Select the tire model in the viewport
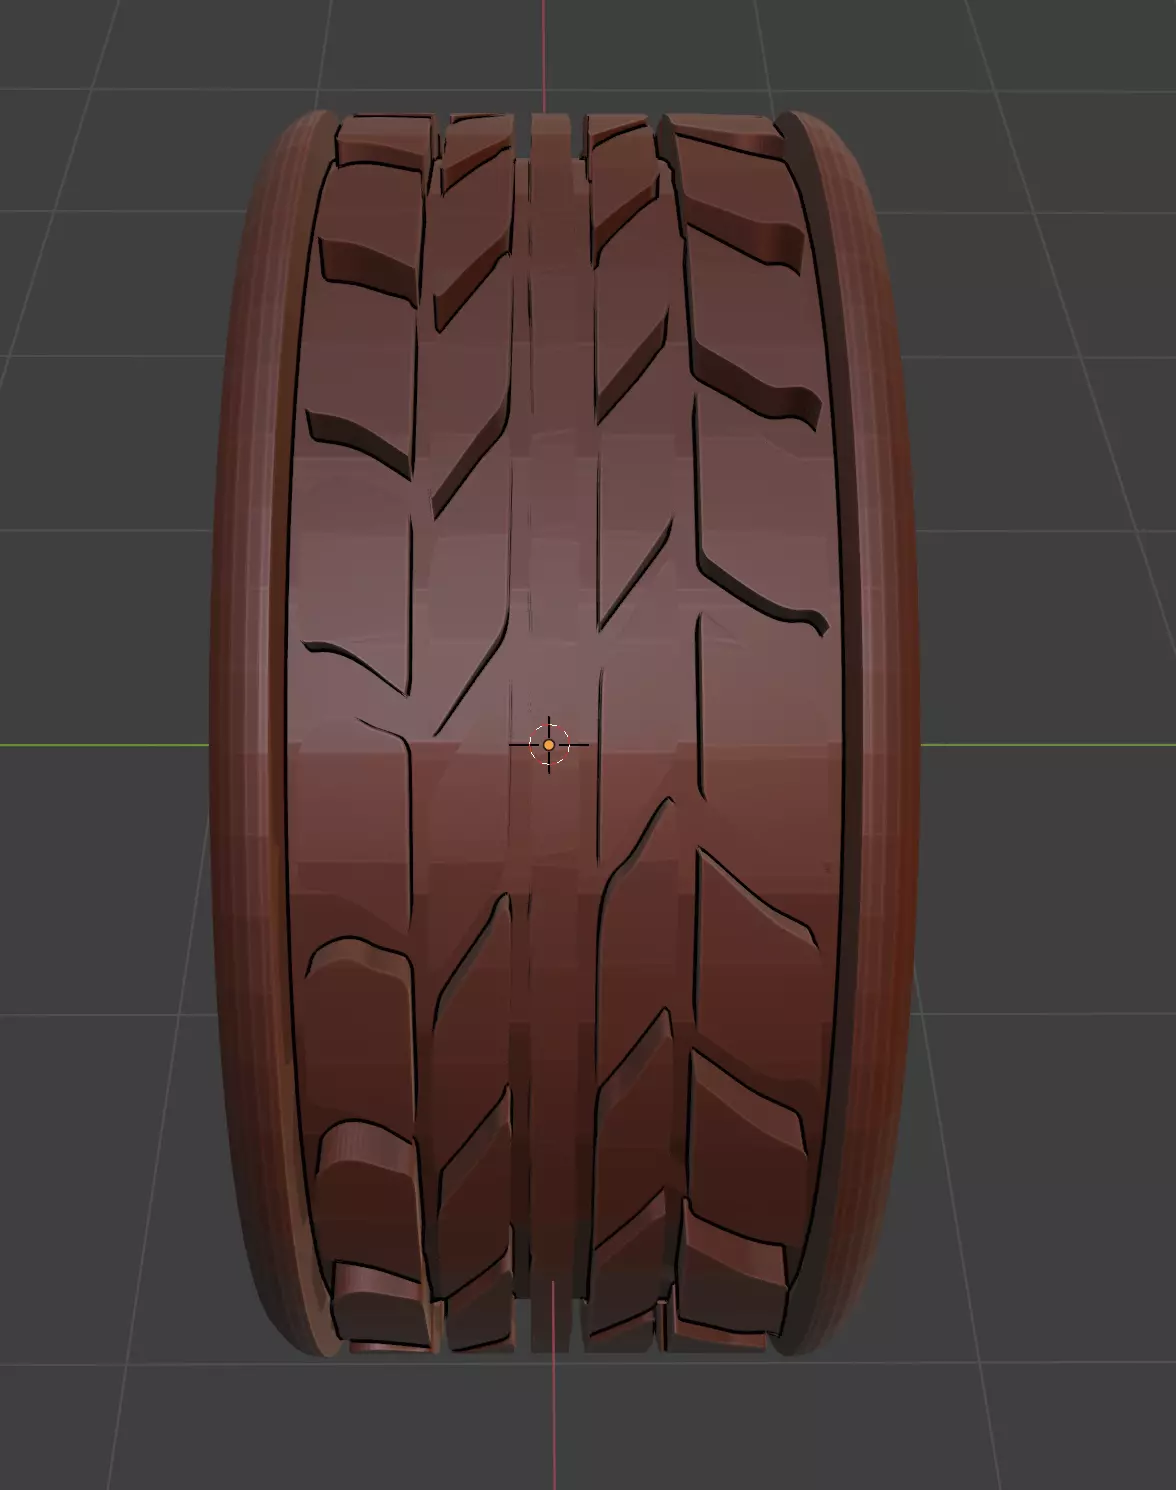This screenshot has width=1176, height=1490. click(563, 735)
